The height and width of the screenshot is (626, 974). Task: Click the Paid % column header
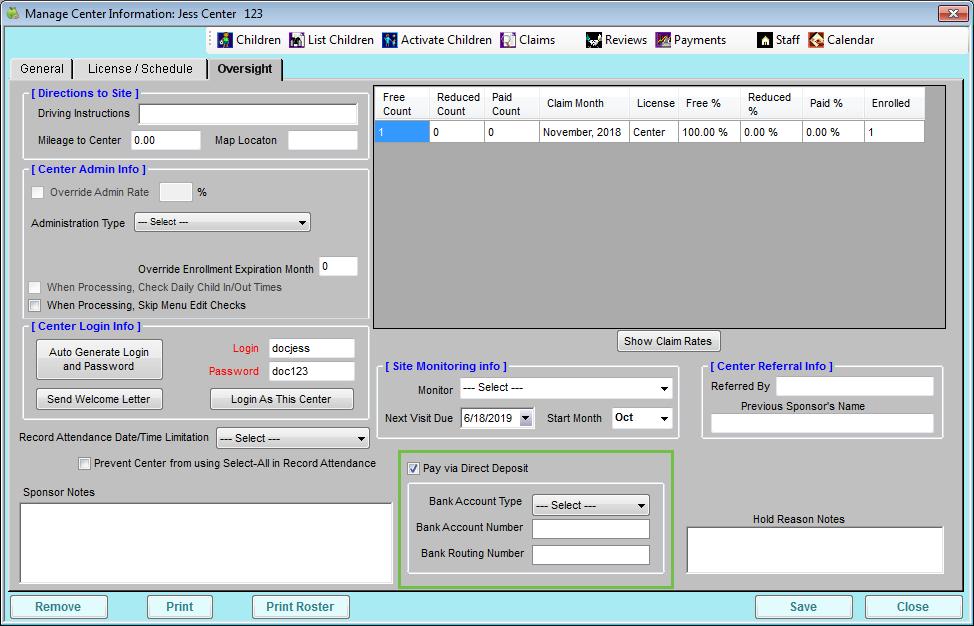click(834, 104)
